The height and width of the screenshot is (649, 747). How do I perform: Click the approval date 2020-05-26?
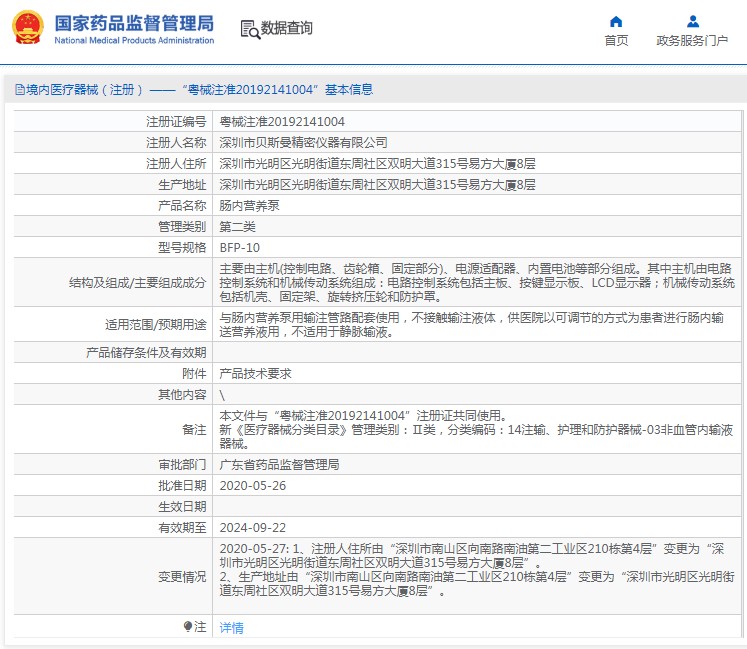(x=252, y=486)
